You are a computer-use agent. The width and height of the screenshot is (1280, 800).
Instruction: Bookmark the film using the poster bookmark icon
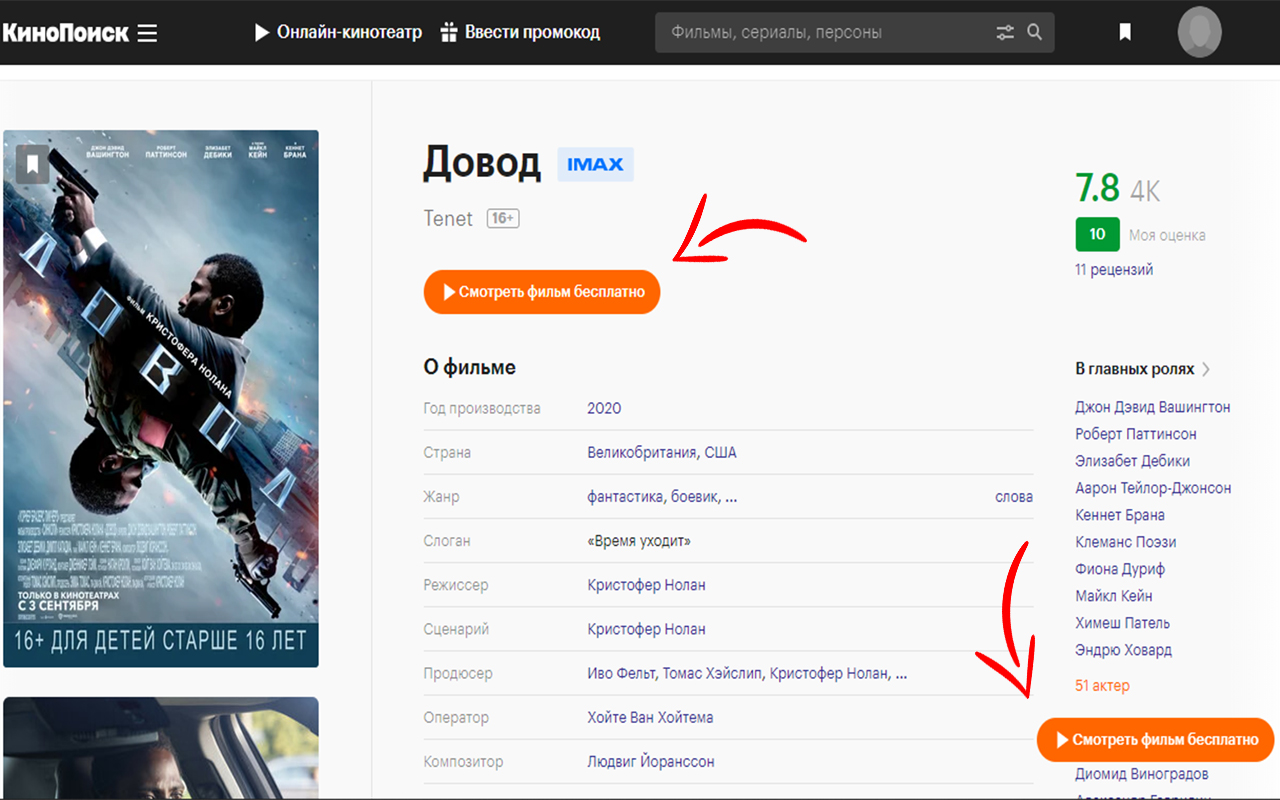(x=33, y=165)
